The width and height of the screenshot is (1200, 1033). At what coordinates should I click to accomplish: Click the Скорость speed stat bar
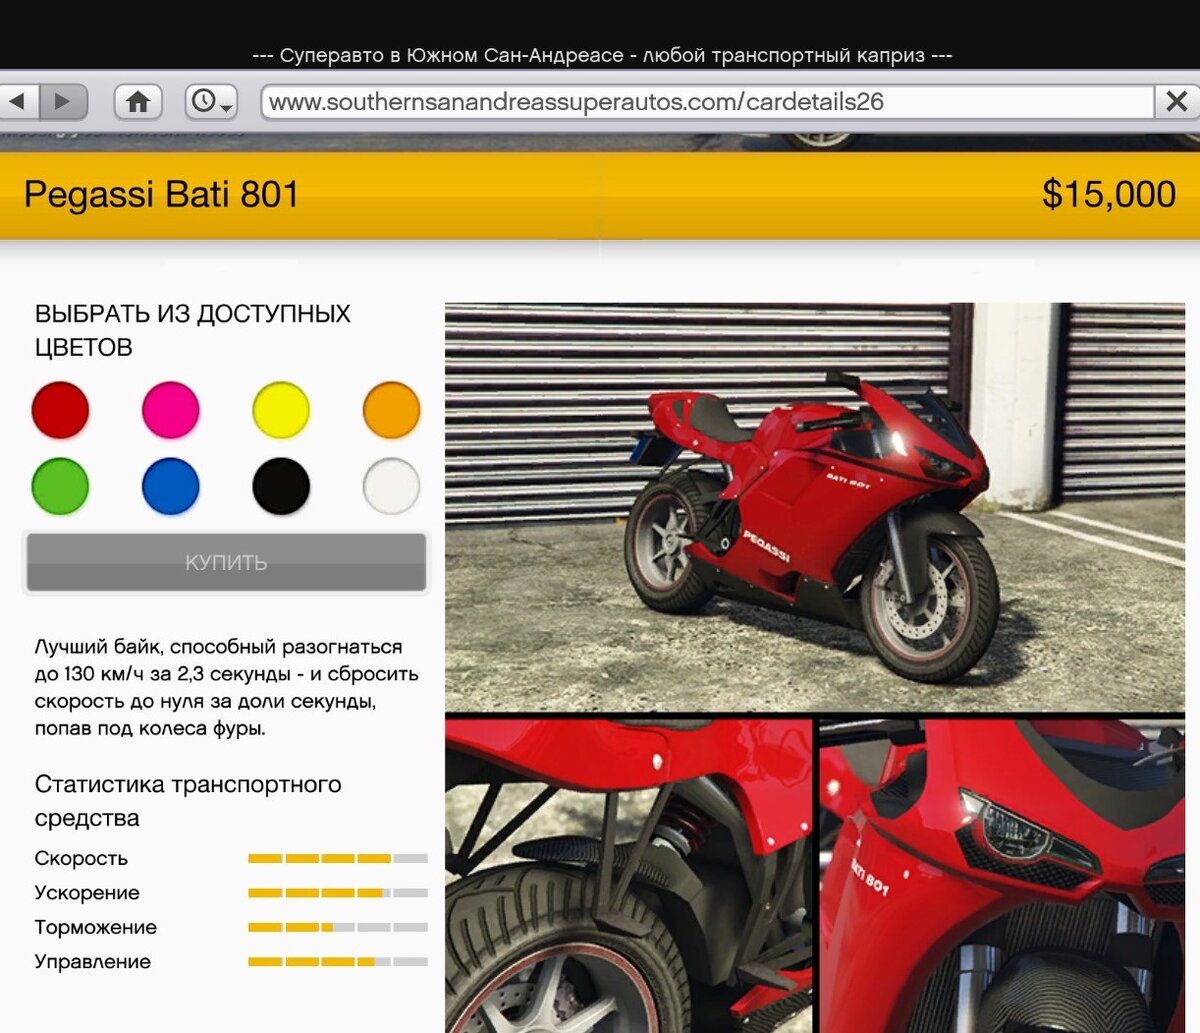[x=338, y=858]
